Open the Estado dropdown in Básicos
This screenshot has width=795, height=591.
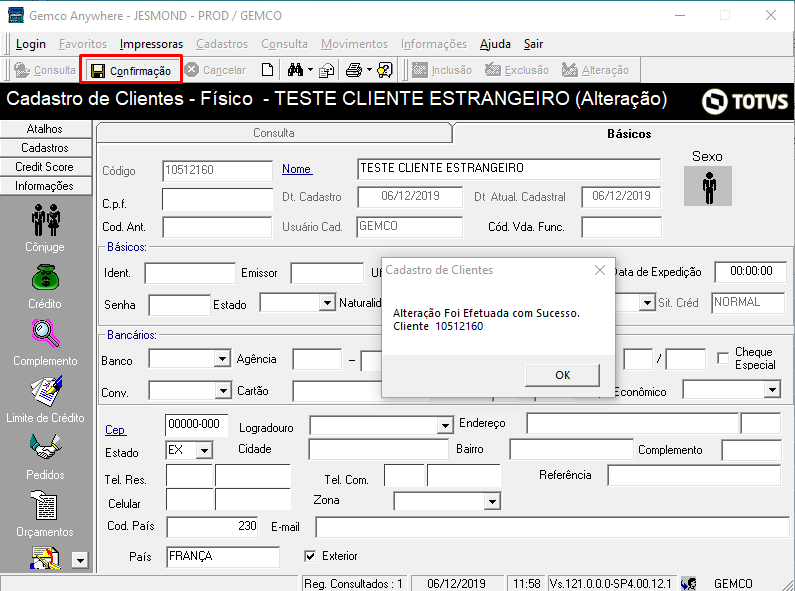(x=328, y=303)
